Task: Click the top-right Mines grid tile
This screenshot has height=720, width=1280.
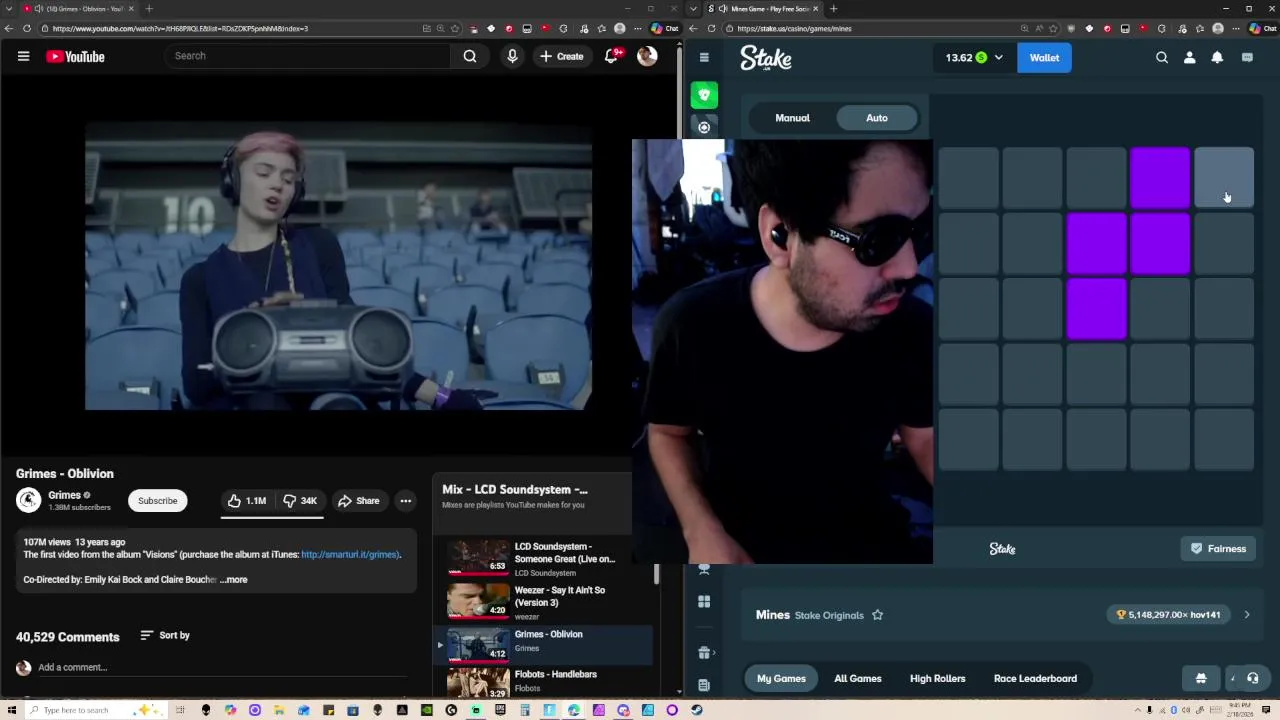Action: coord(1224,177)
